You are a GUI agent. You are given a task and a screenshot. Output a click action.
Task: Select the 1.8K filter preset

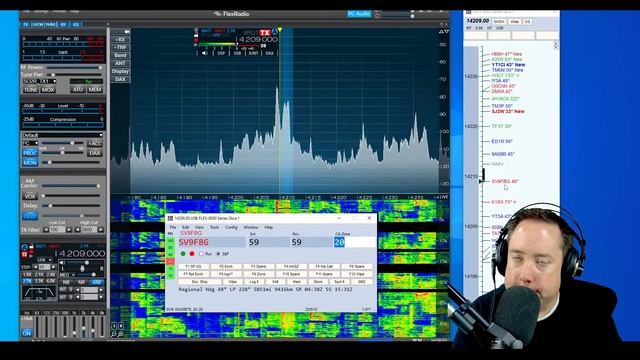click(27, 275)
